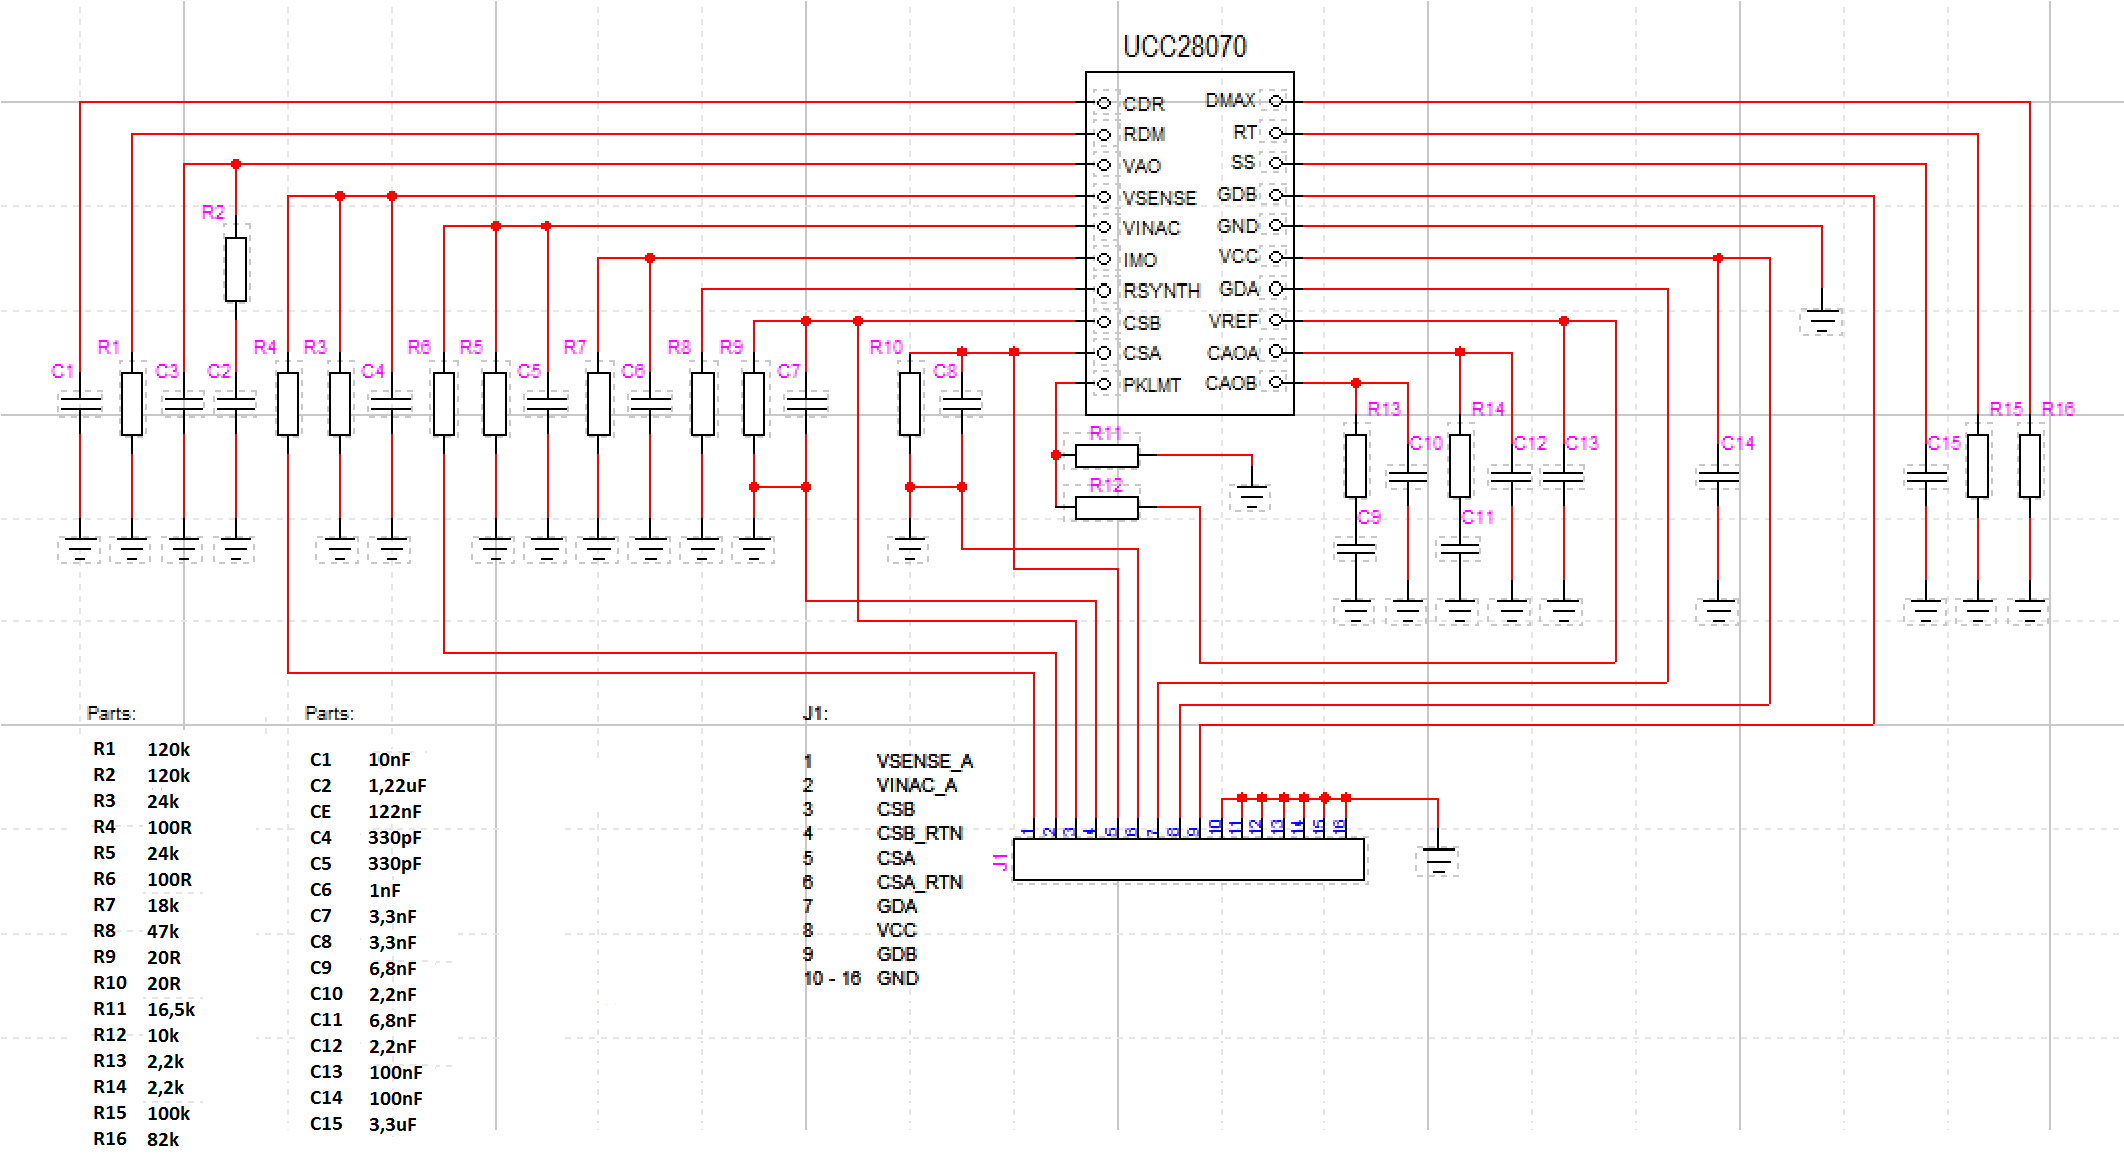Click the 'R11 16,5k' parts list entry

coord(144,1009)
